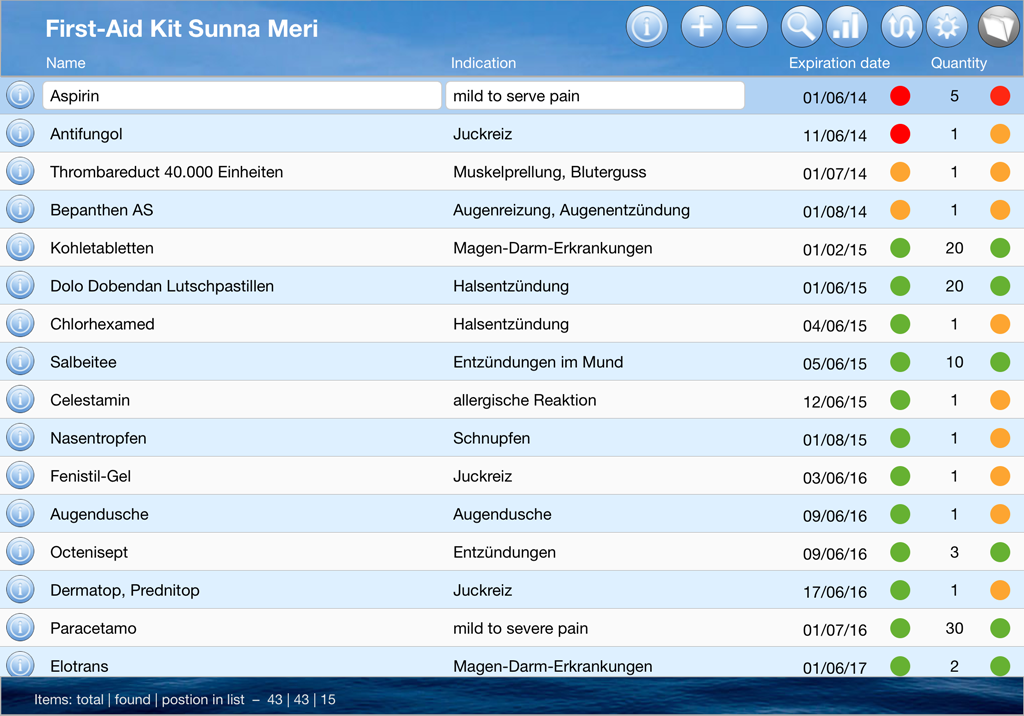The image size is (1024, 716).
Task: Open settings with the gear icon
Action: pyautogui.click(x=946, y=27)
